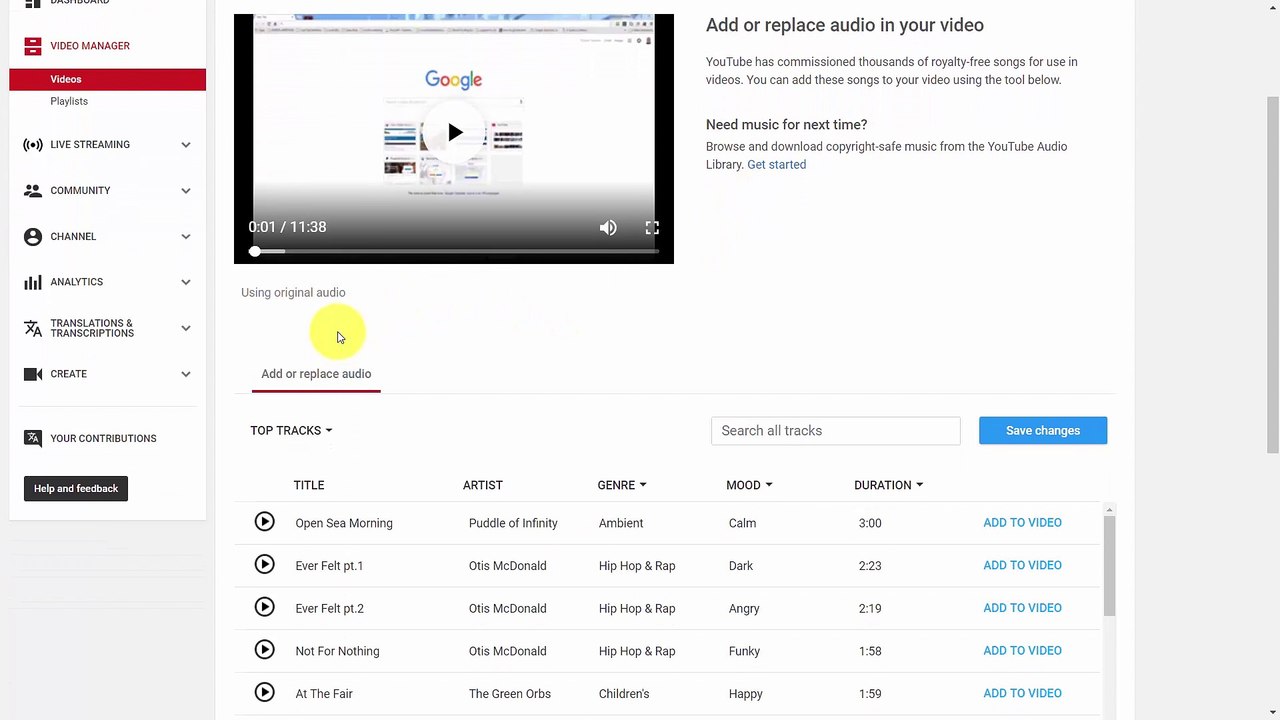Open the Top Tracks dropdown
This screenshot has width=1280, height=720.
tap(291, 431)
